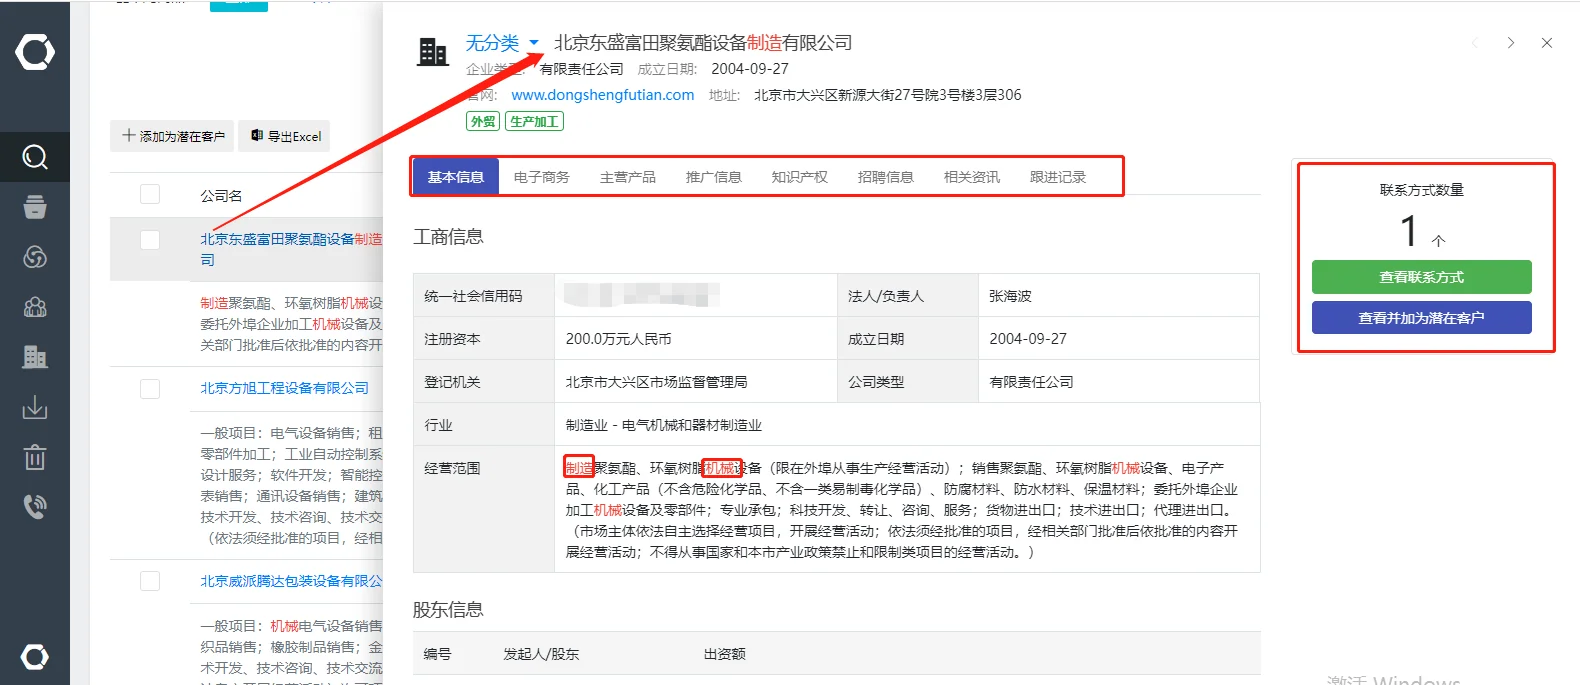The height and width of the screenshot is (685, 1580).
Task: Open the contacts group sidebar icon
Action: (x=35, y=307)
